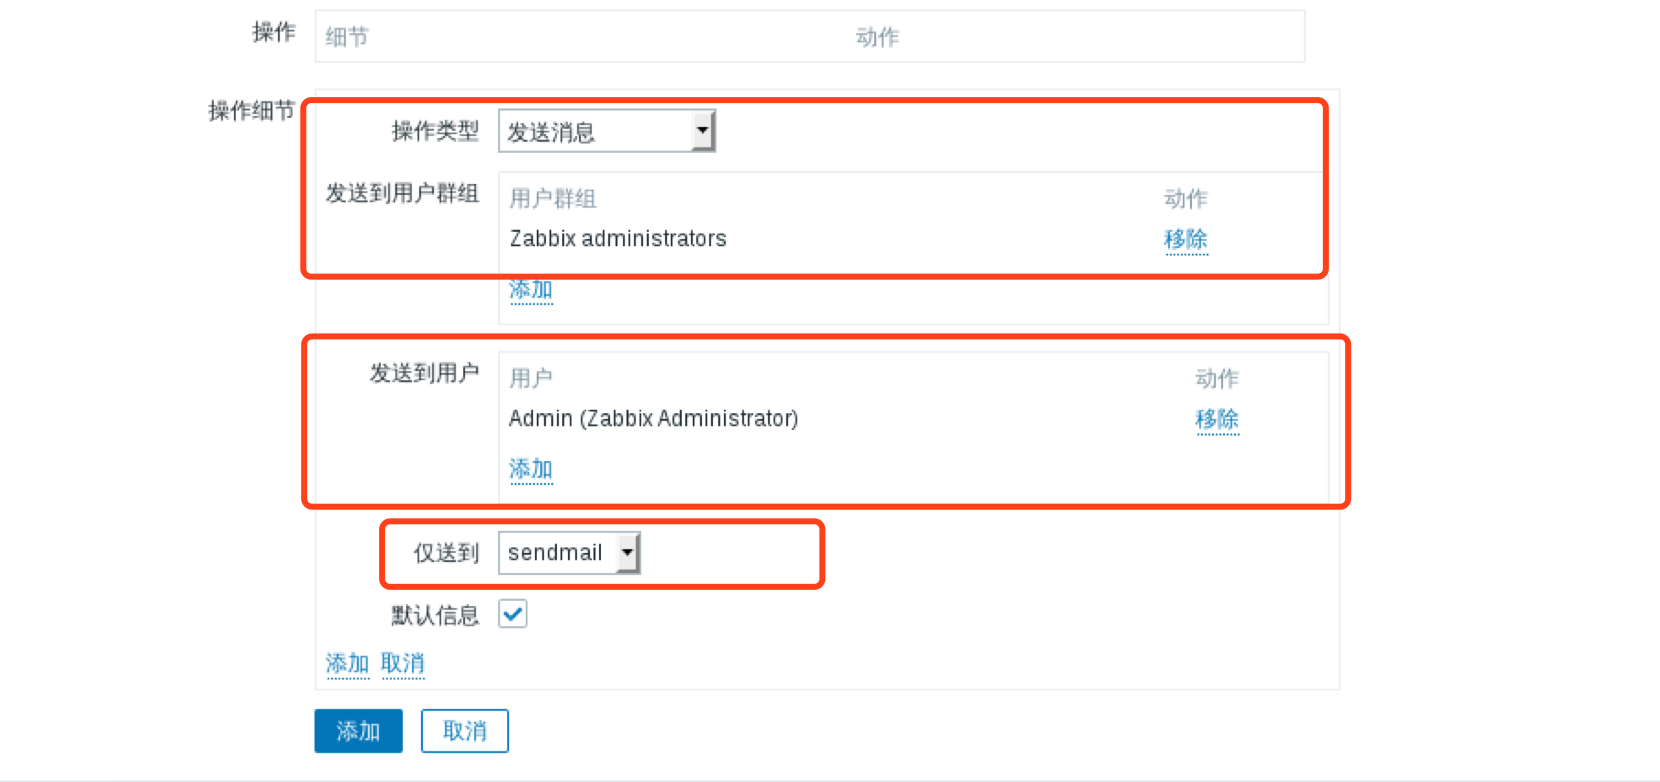The height and width of the screenshot is (782, 1660).
Task: Select the Admin (Zabbix Administrator) user entry
Action: pos(653,419)
